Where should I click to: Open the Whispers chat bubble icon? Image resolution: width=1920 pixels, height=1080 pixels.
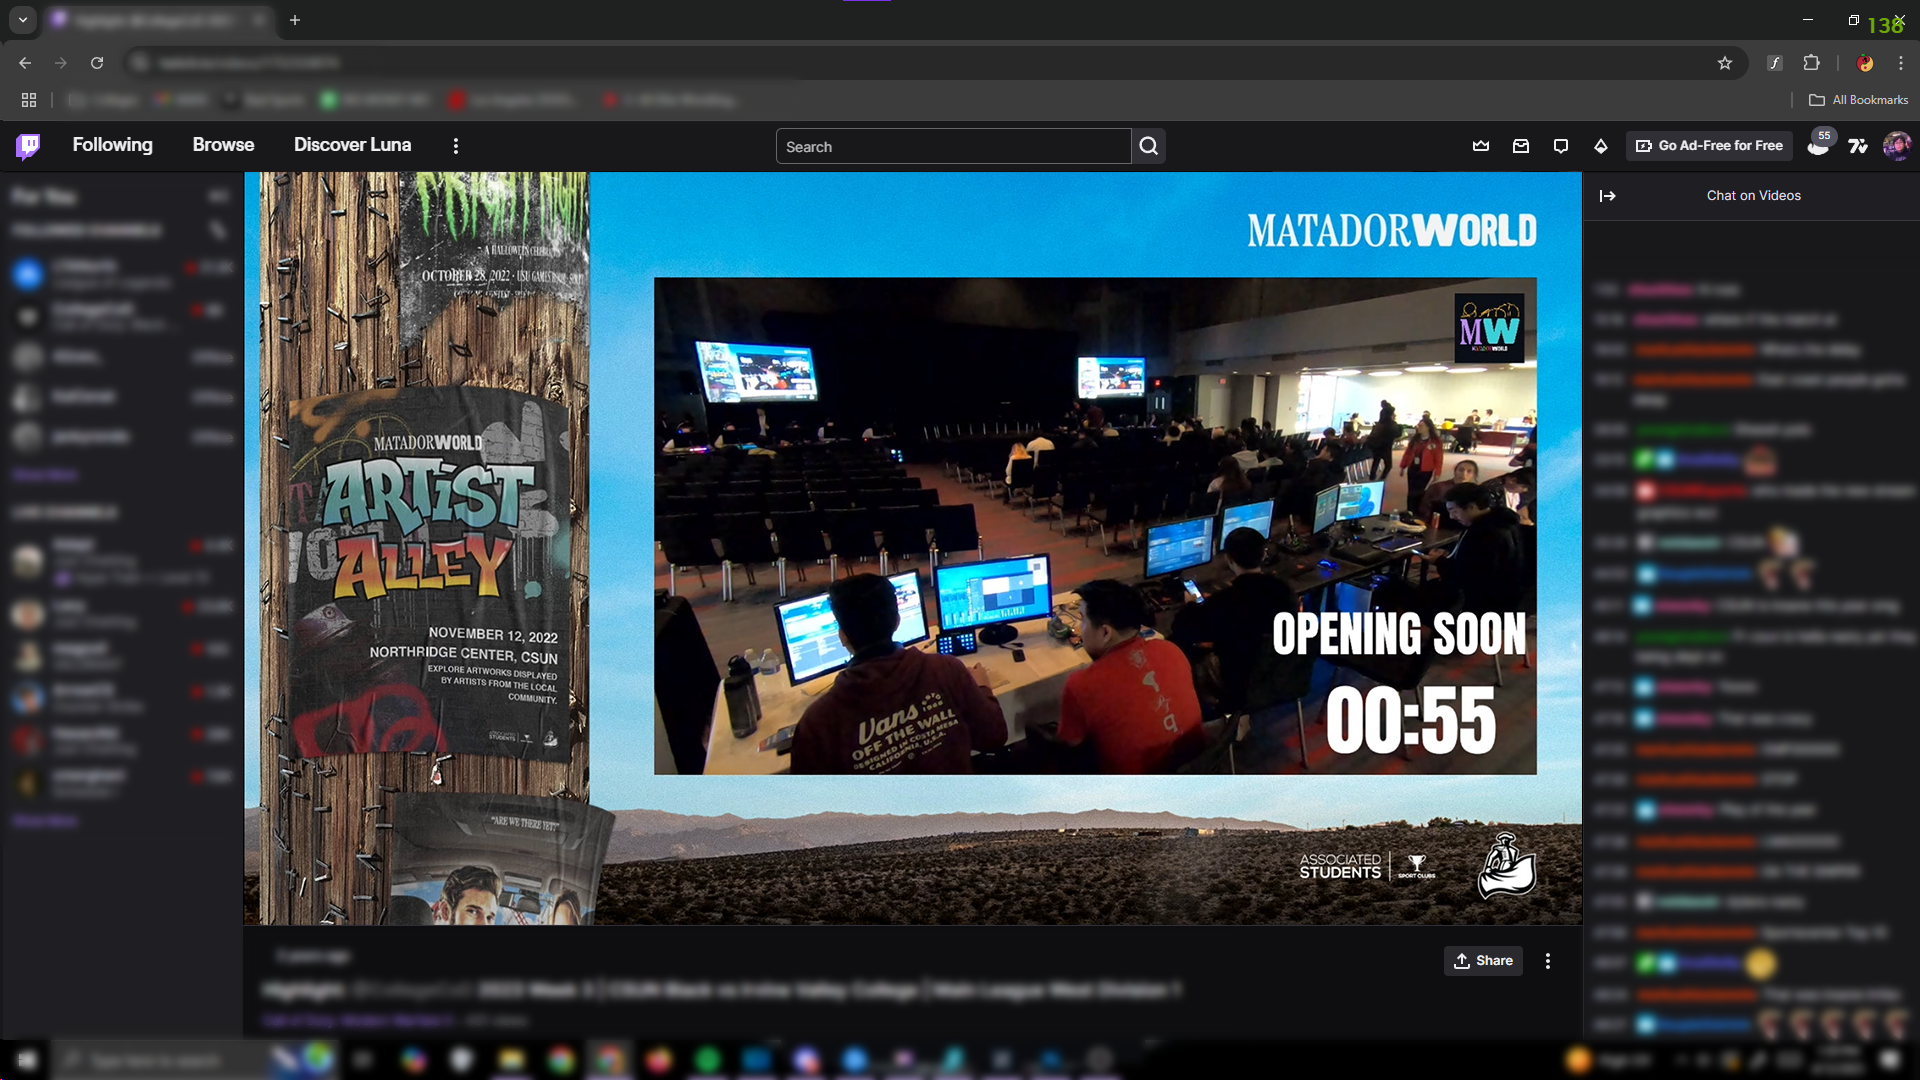click(x=1561, y=146)
